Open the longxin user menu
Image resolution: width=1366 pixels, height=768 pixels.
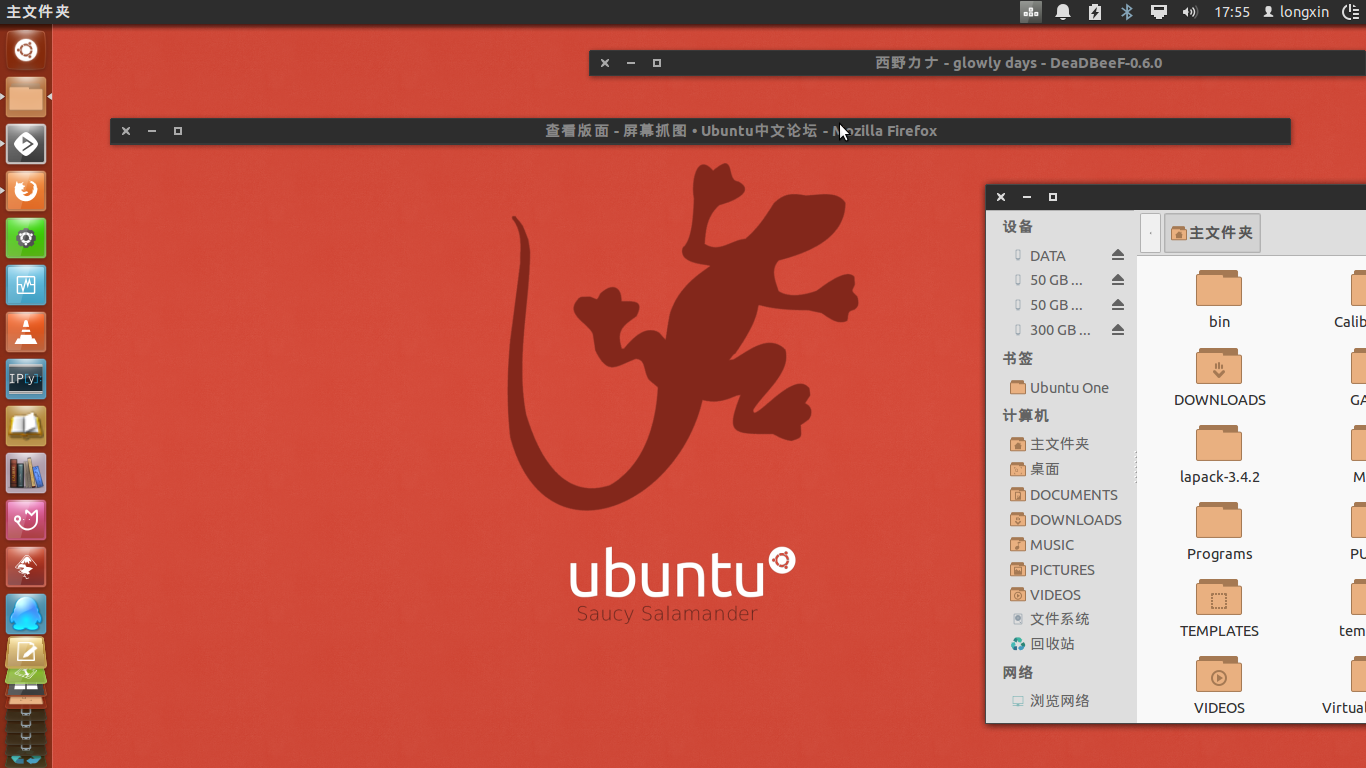tap(1296, 12)
